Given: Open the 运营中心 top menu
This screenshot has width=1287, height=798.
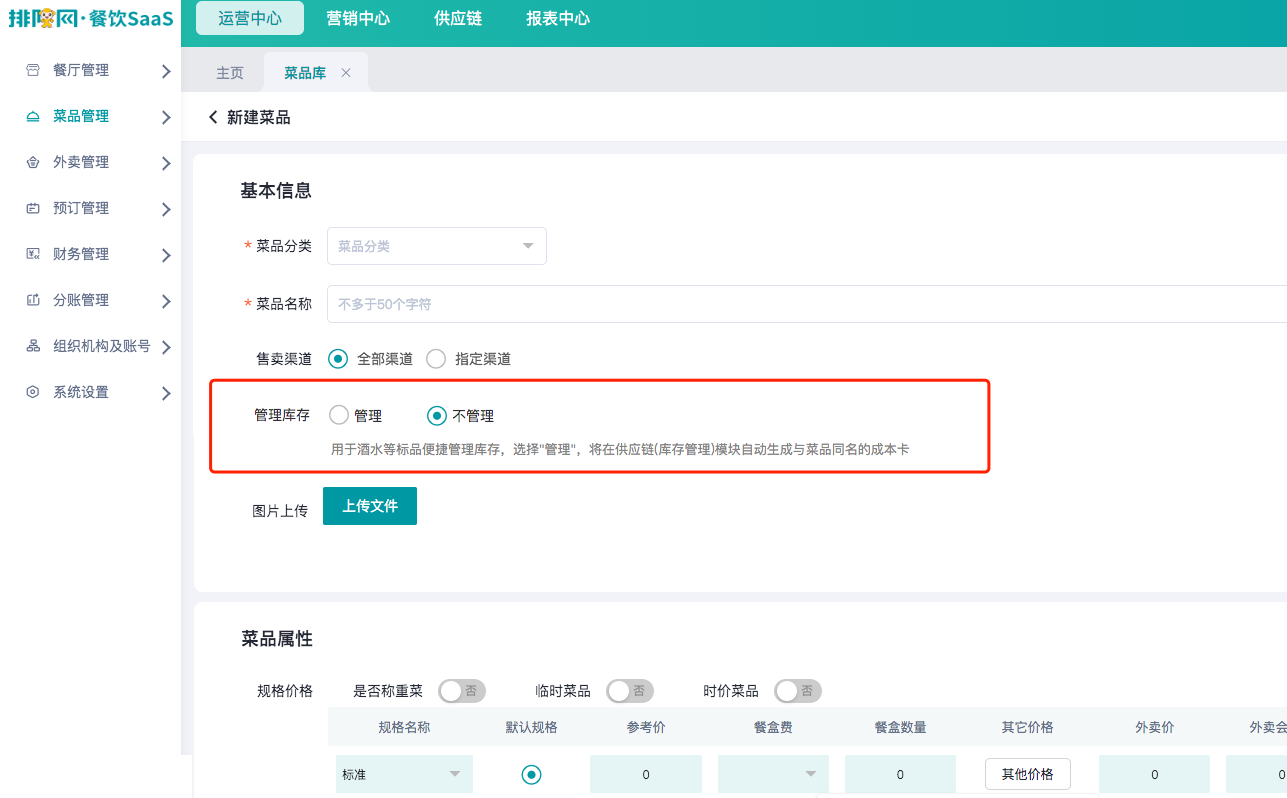Looking at the screenshot, I should point(250,18).
